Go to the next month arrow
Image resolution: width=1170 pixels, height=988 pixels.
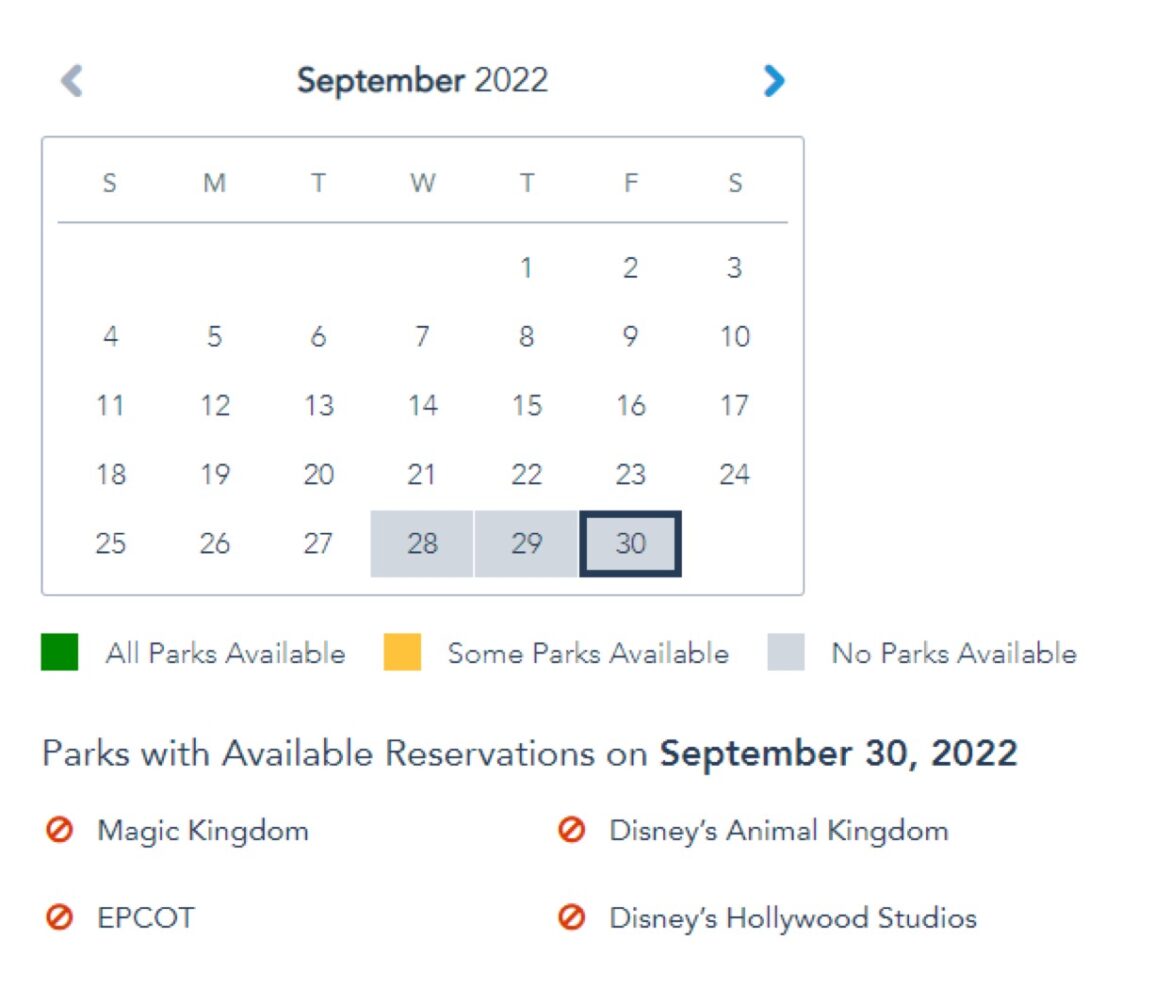pos(774,81)
